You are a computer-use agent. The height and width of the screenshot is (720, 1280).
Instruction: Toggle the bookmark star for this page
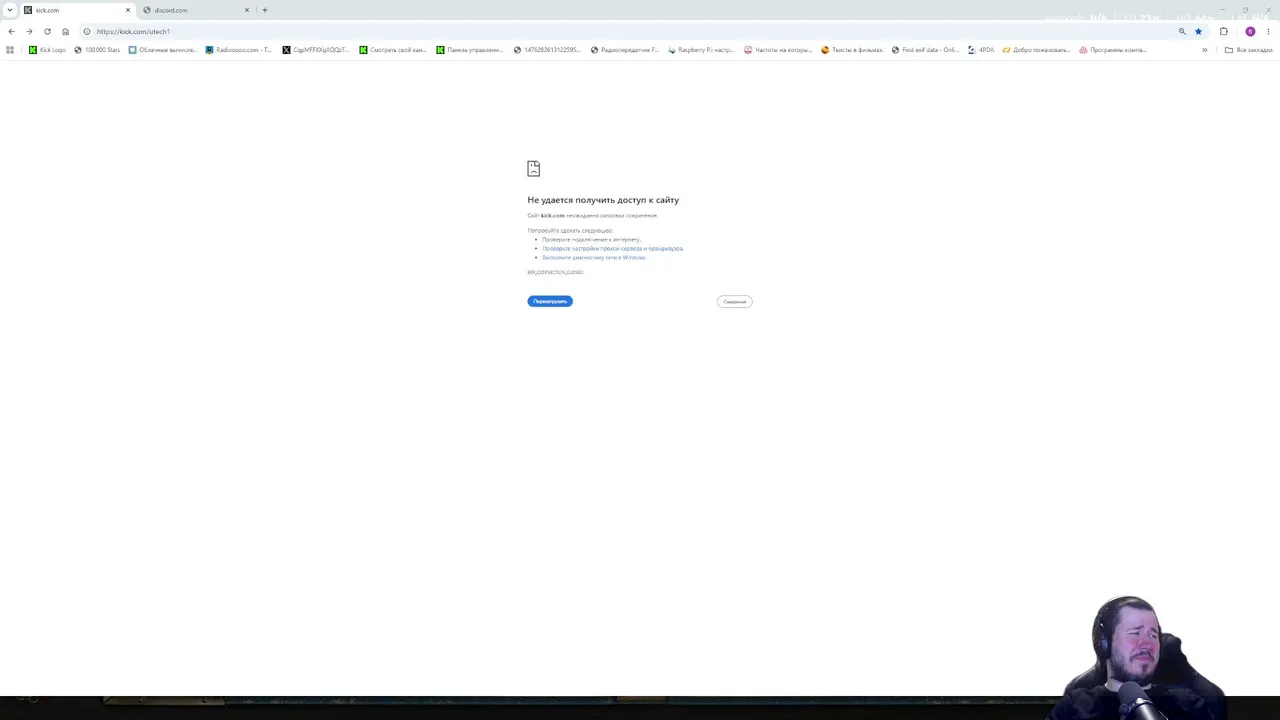(1198, 31)
